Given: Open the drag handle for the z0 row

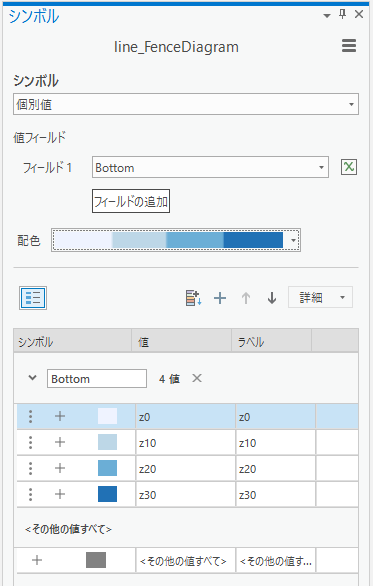Looking at the screenshot, I should click(x=31, y=416).
